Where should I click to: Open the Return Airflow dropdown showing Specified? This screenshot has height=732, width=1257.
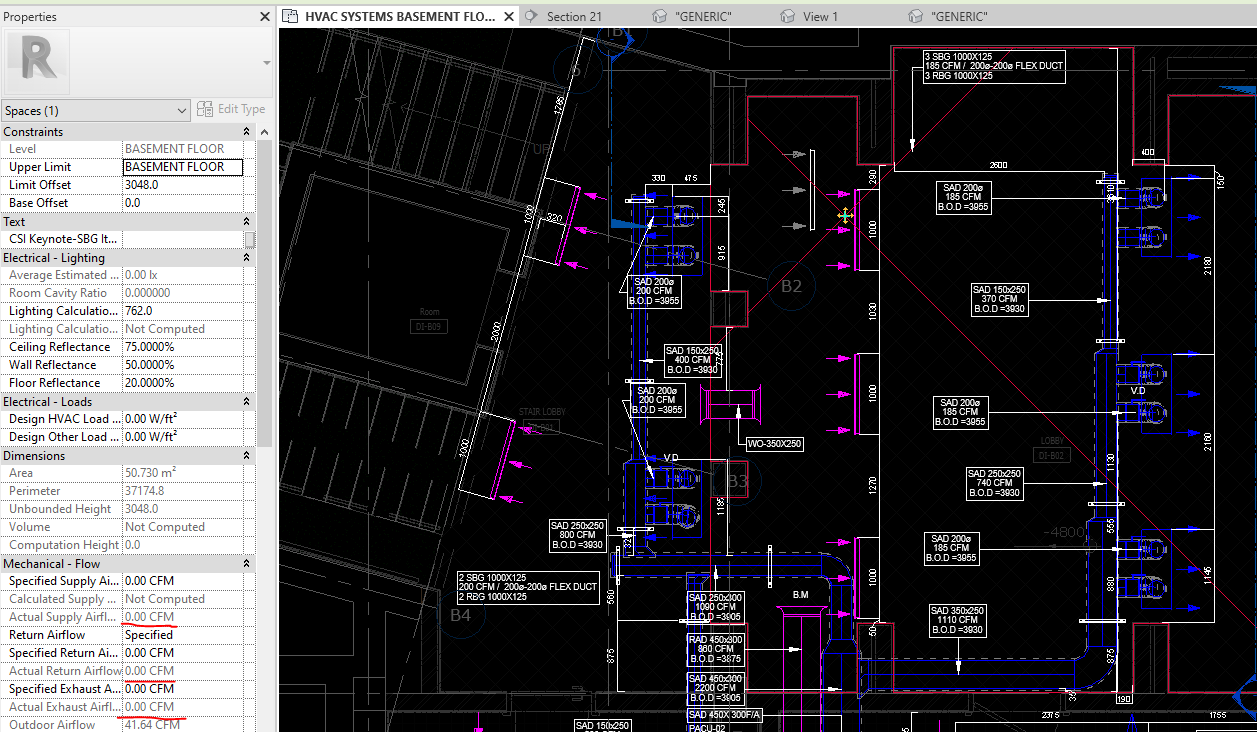click(183, 634)
